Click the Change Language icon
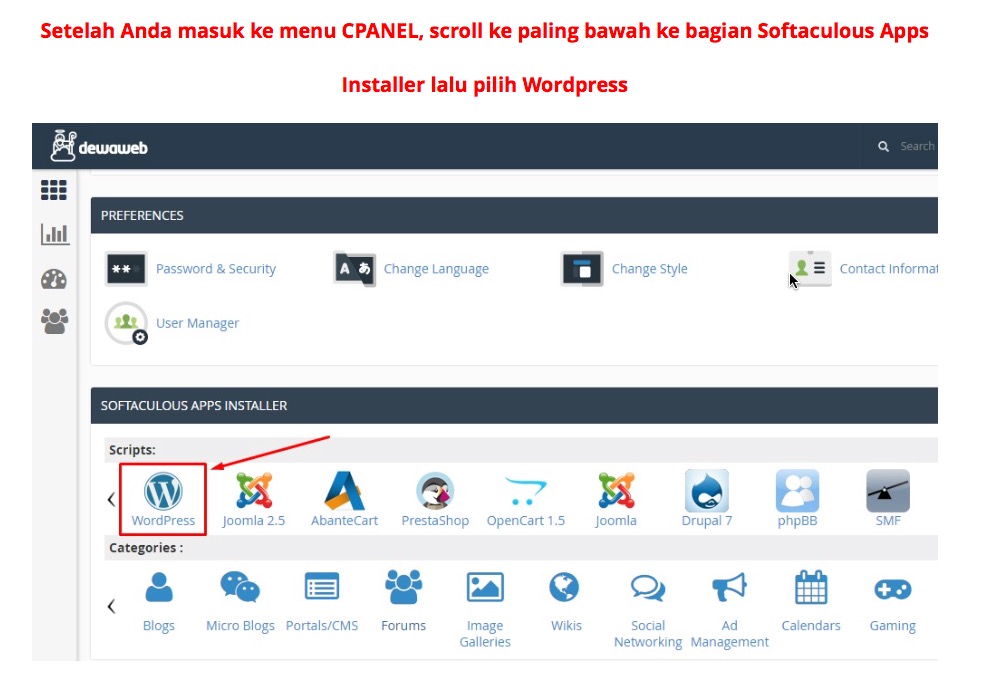This screenshot has width=984, height=676. pos(355,269)
